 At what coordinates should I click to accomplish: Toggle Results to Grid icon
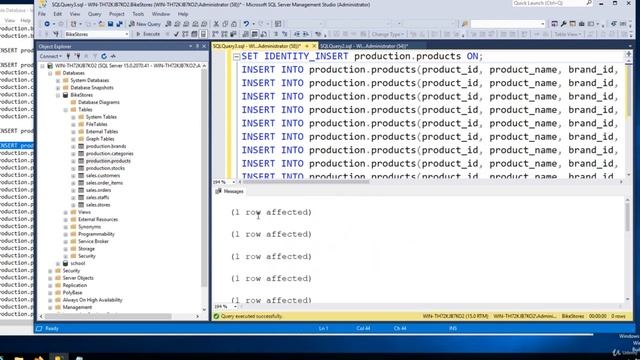point(255,34)
